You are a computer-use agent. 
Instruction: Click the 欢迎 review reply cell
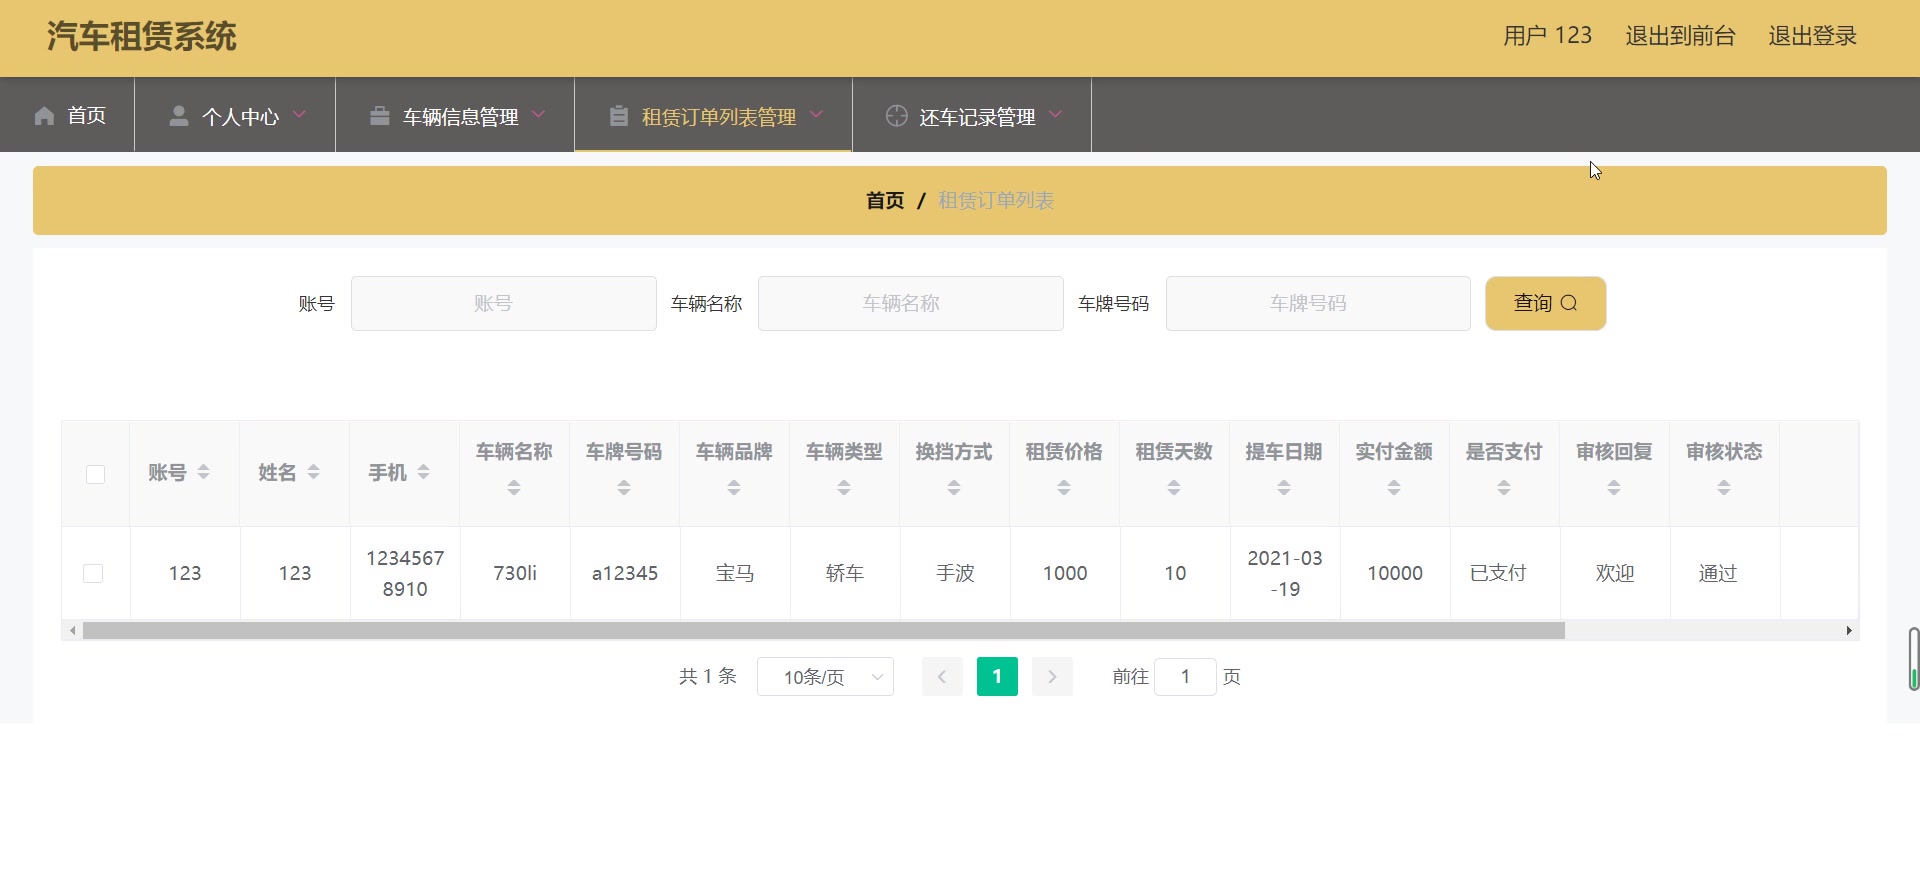[1615, 574]
